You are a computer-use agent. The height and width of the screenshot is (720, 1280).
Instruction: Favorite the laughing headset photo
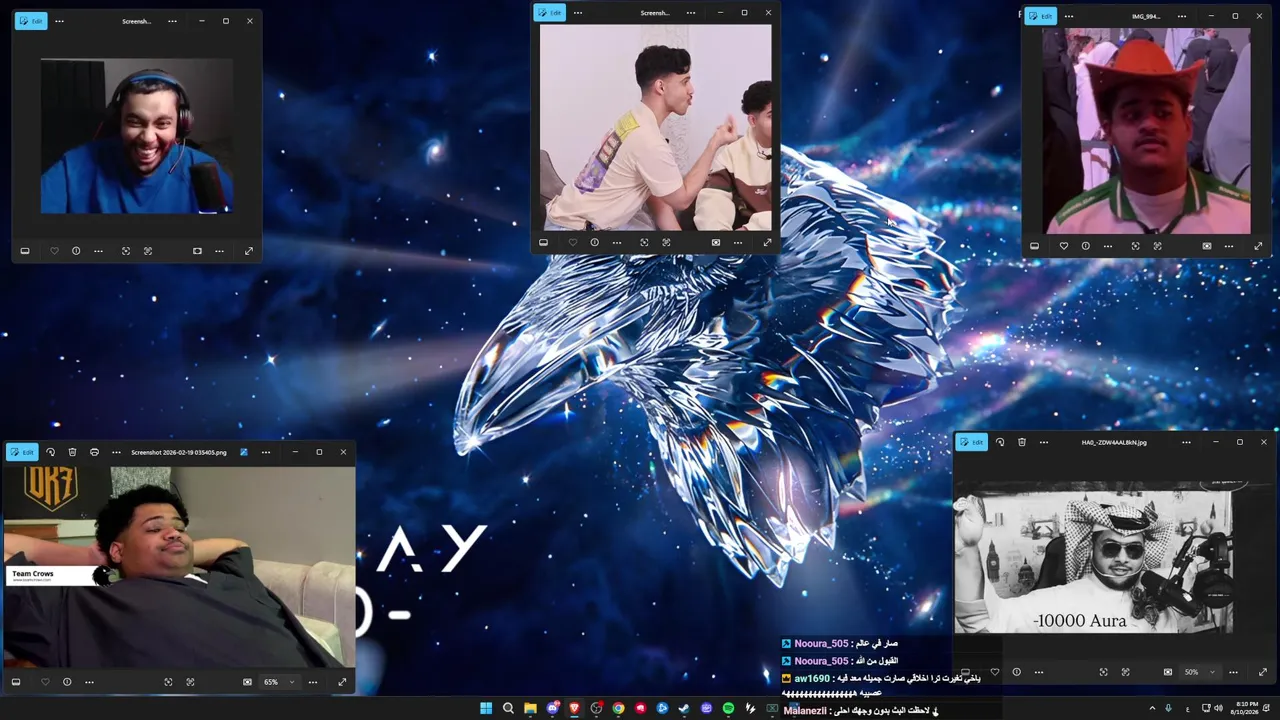coord(54,251)
